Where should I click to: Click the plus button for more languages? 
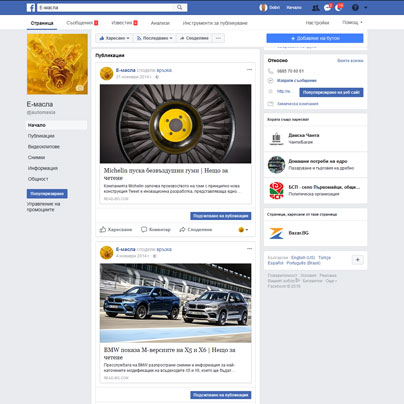click(358, 260)
